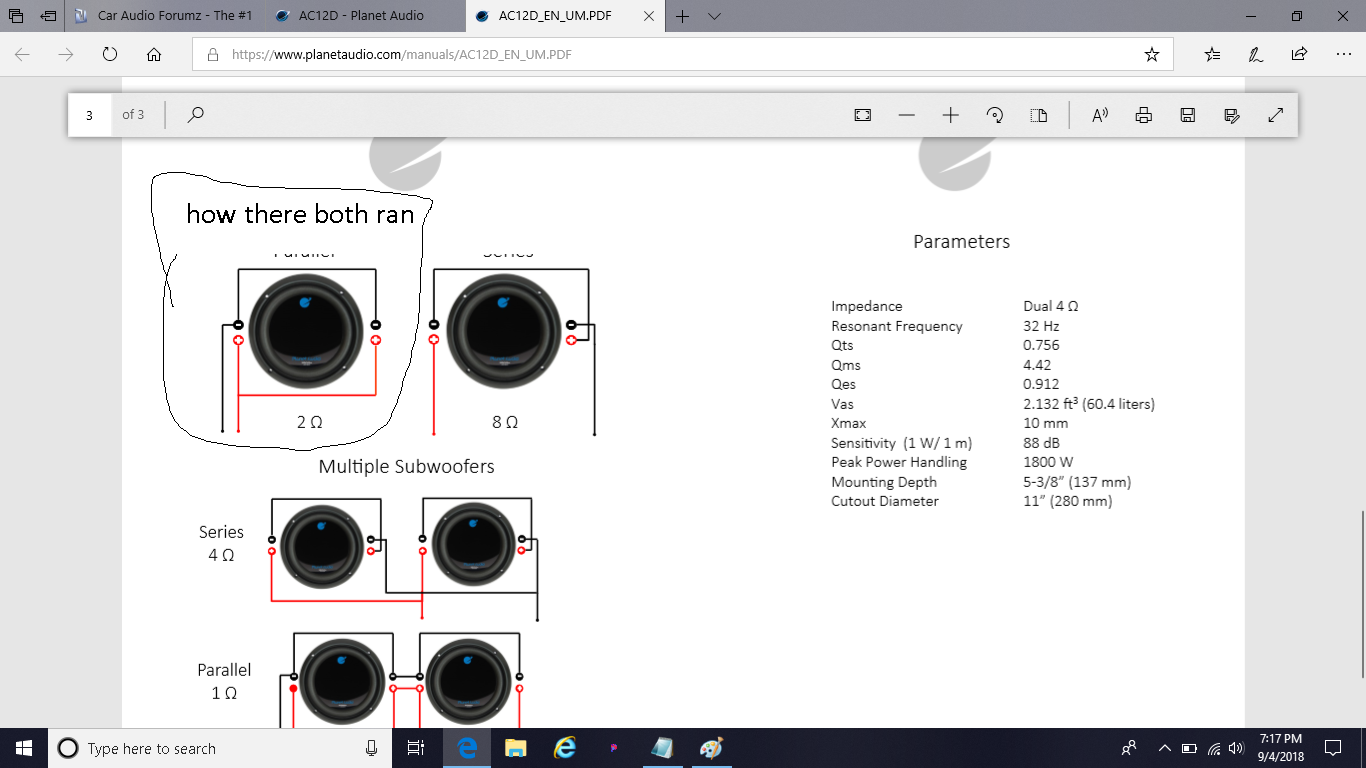Start Read aloud for the PDF
Screen dimensions: 1366x768
click(x=1100, y=115)
